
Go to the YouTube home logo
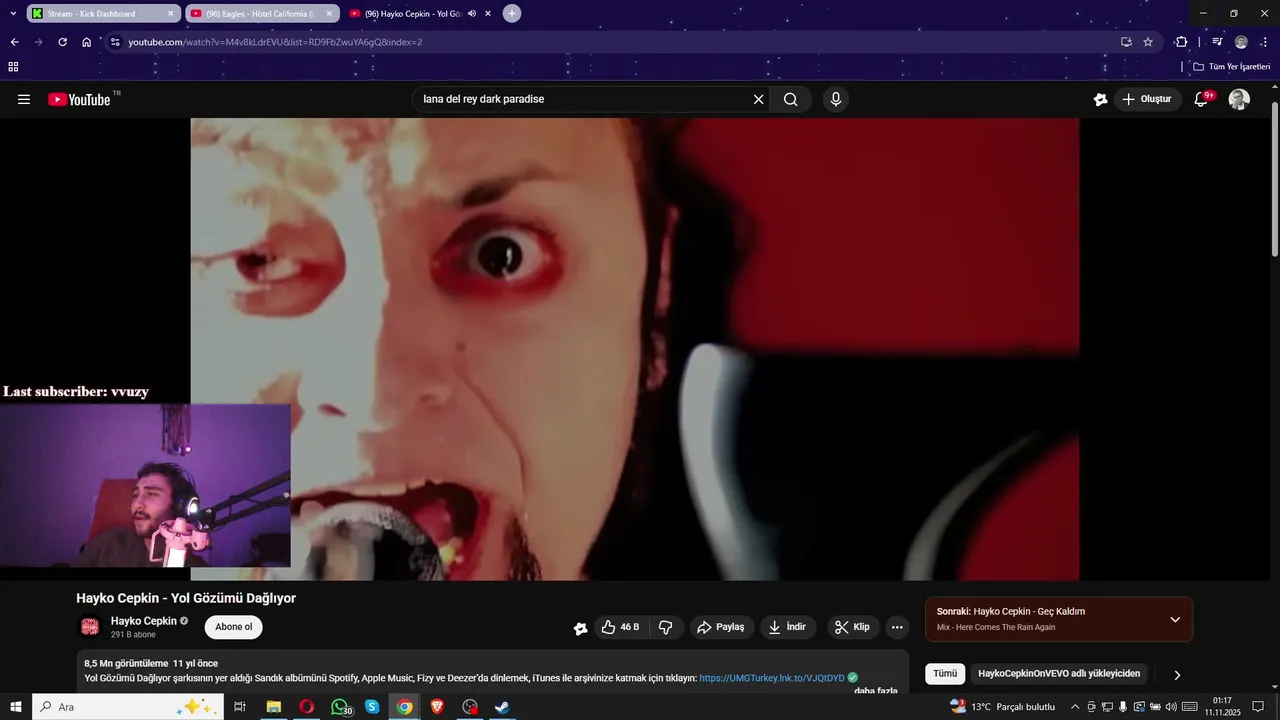(x=79, y=99)
